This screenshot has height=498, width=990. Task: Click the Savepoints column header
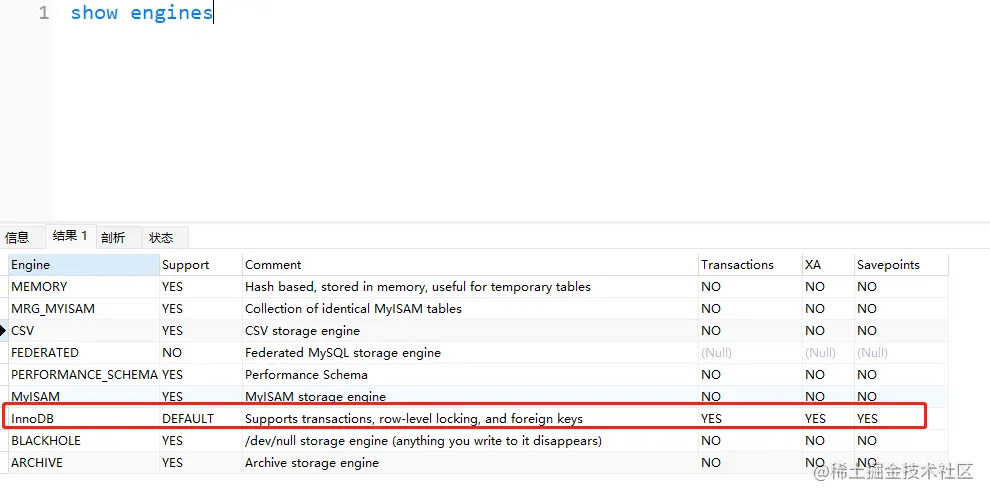pyautogui.click(x=888, y=265)
